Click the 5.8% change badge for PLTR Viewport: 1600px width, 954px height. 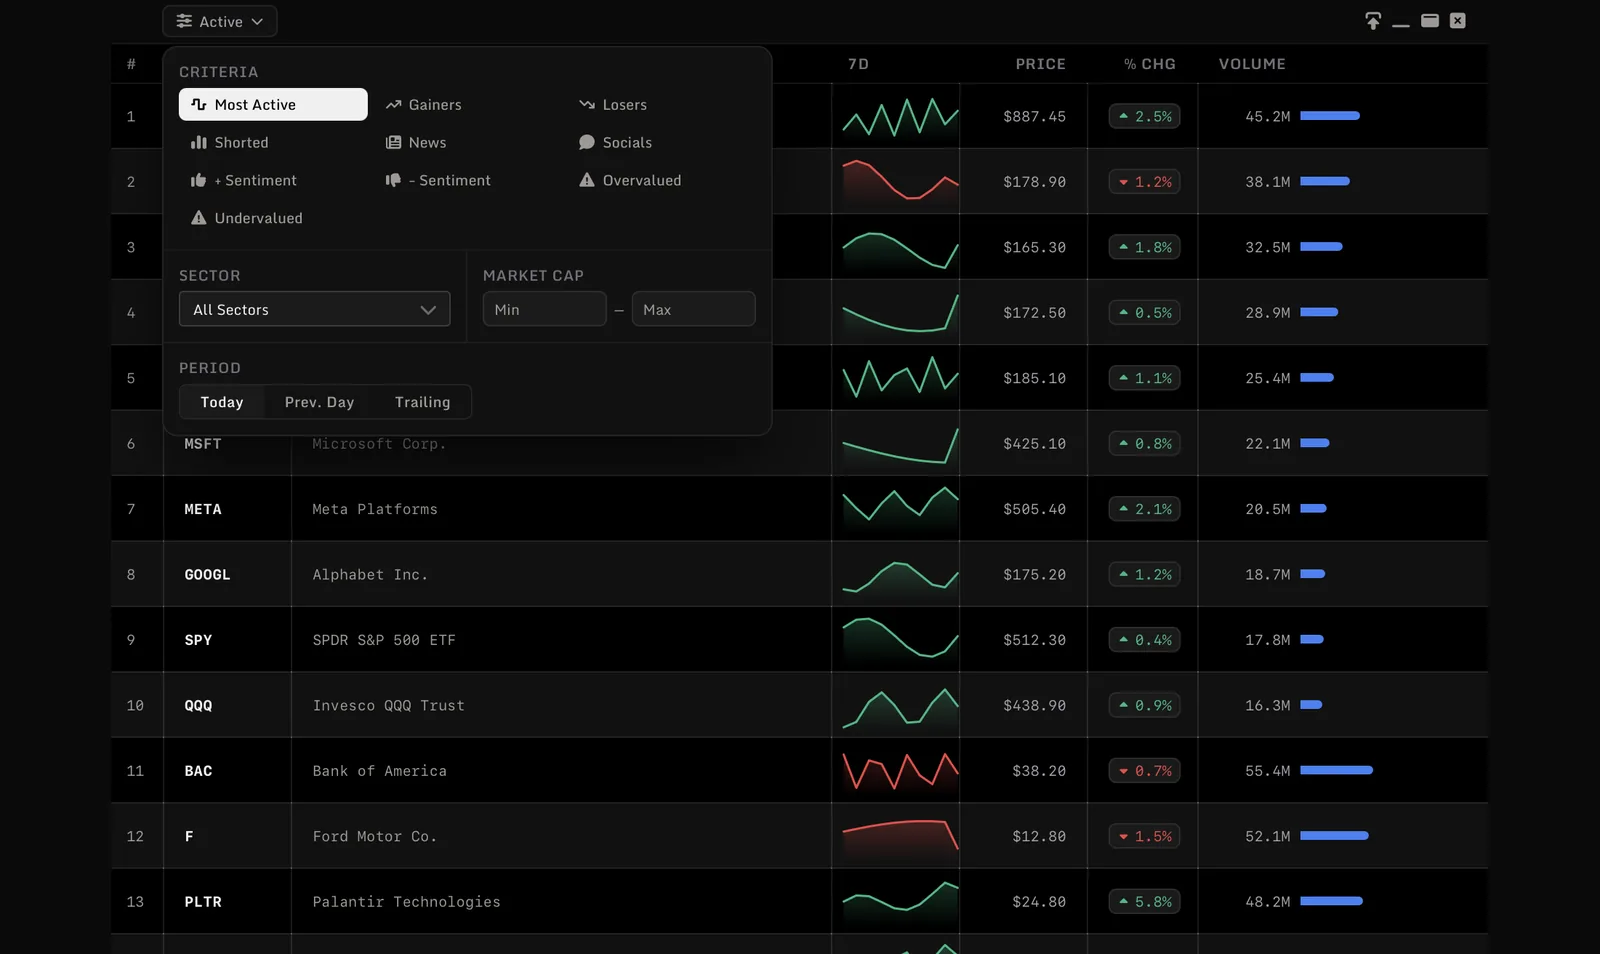click(x=1144, y=902)
